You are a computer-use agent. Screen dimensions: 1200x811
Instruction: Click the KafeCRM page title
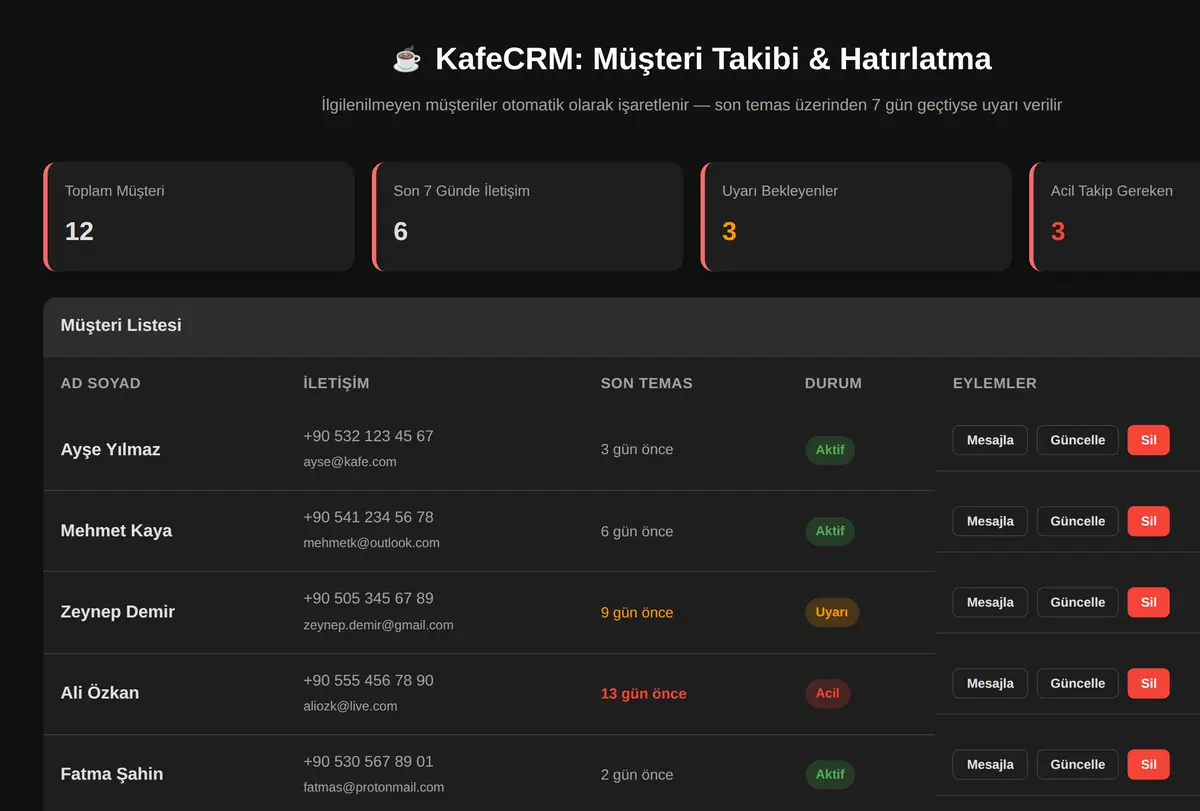(713, 59)
